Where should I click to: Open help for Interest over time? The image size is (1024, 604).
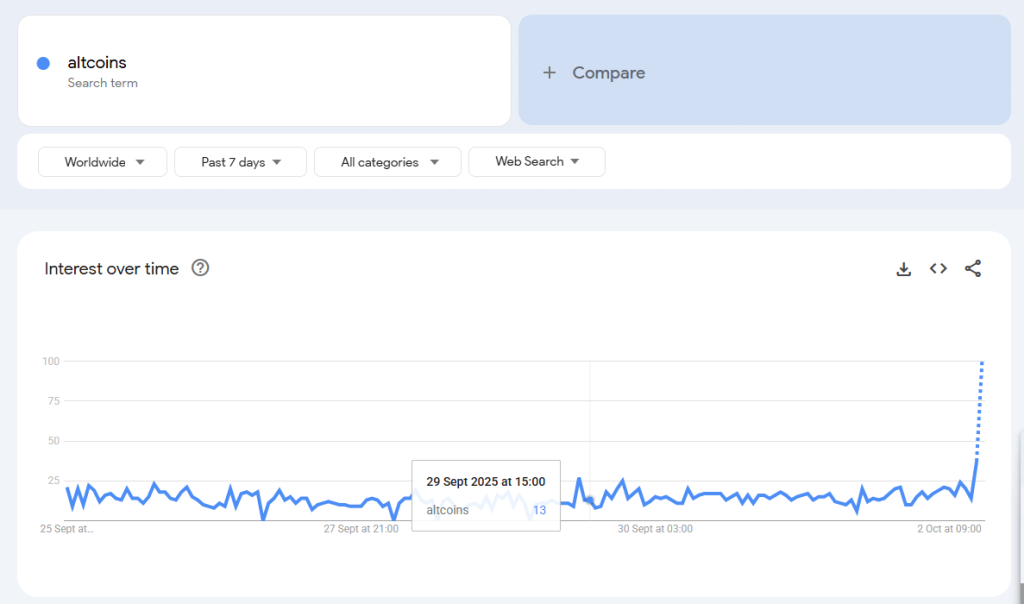200,268
